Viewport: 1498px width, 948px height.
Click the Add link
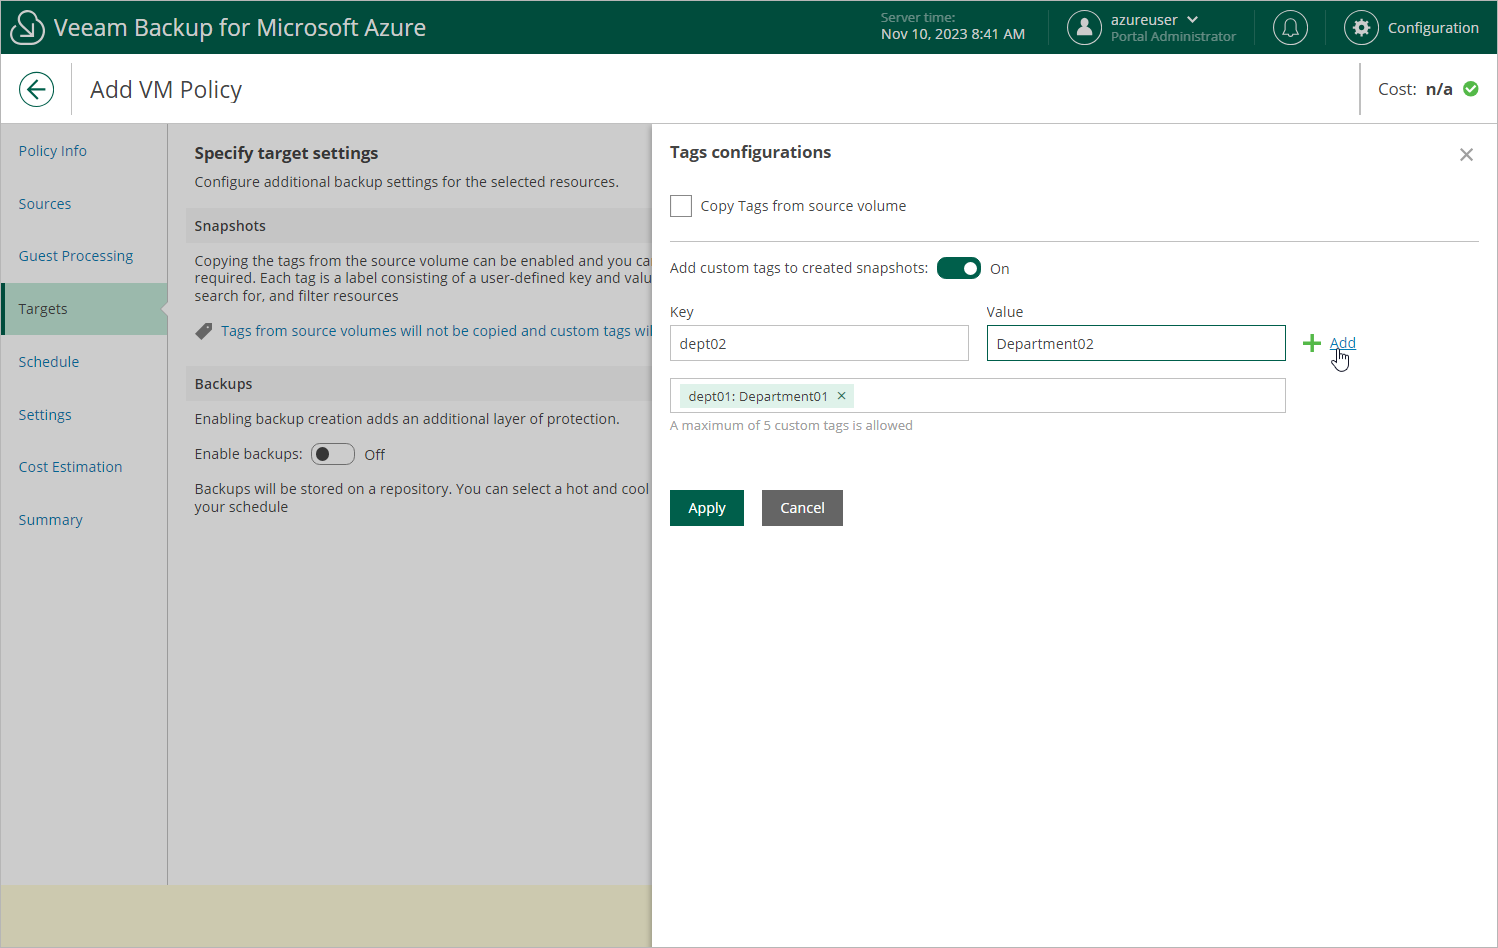click(x=1343, y=343)
